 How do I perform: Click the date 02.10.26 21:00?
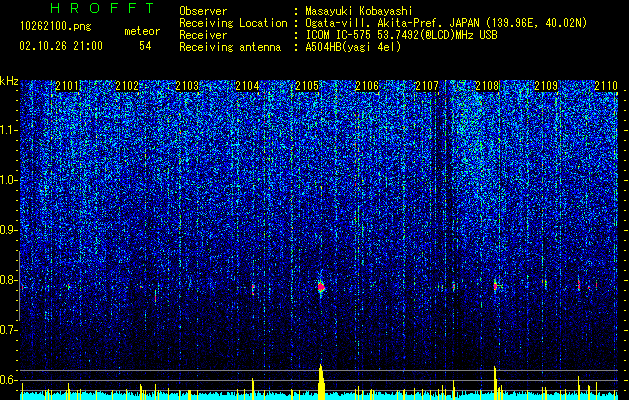pyautogui.click(x=61, y=46)
